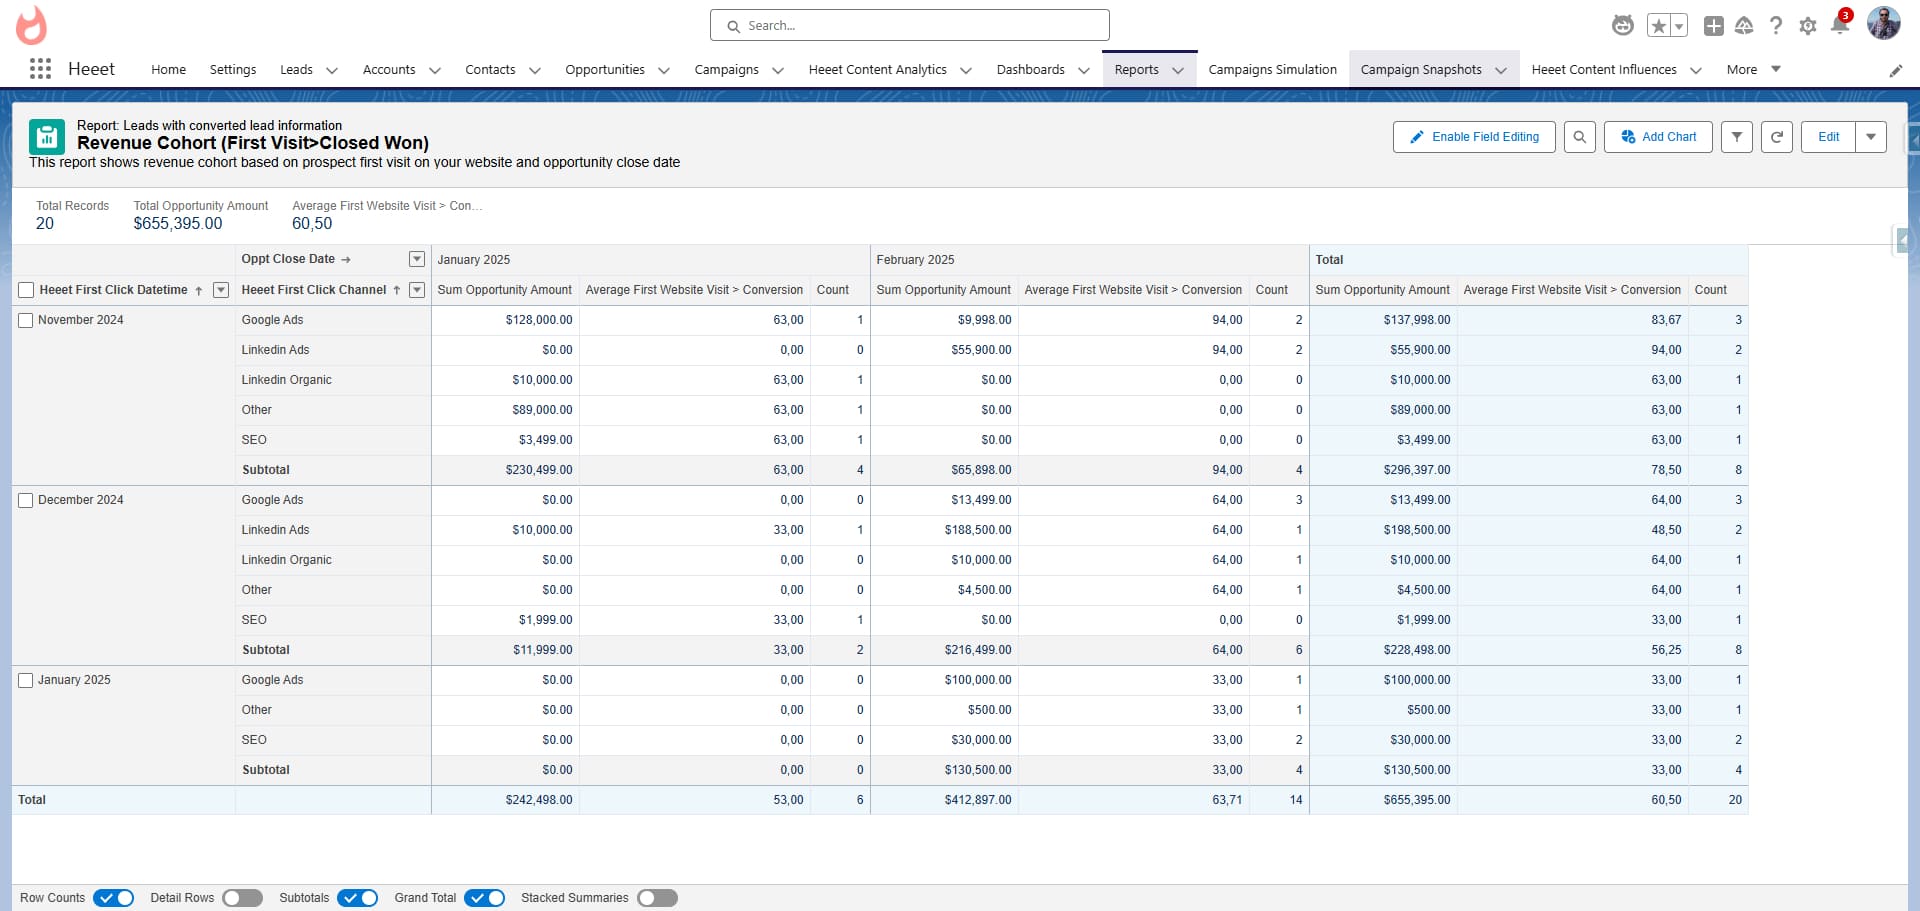This screenshot has width=1920, height=911.
Task: Open the Settings tab
Action: coord(233,69)
